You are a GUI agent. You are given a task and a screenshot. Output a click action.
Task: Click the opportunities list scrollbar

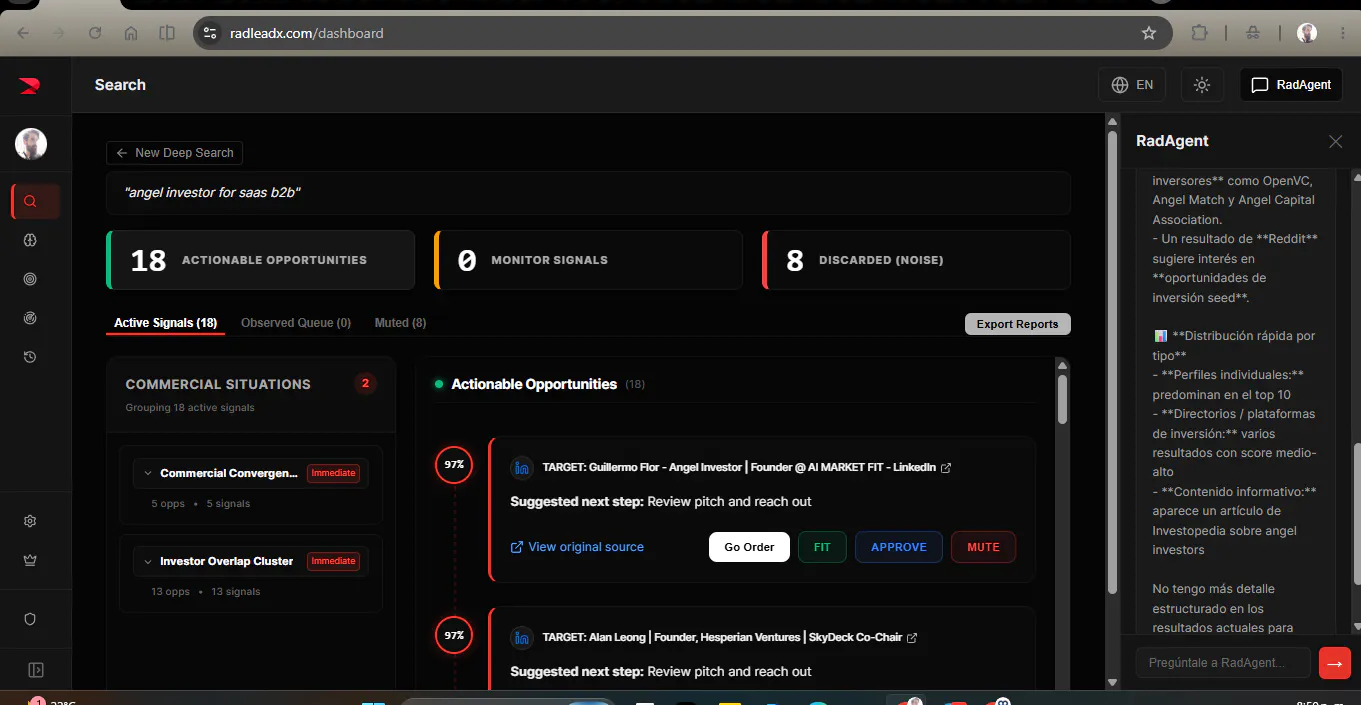click(x=1062, y=398)
